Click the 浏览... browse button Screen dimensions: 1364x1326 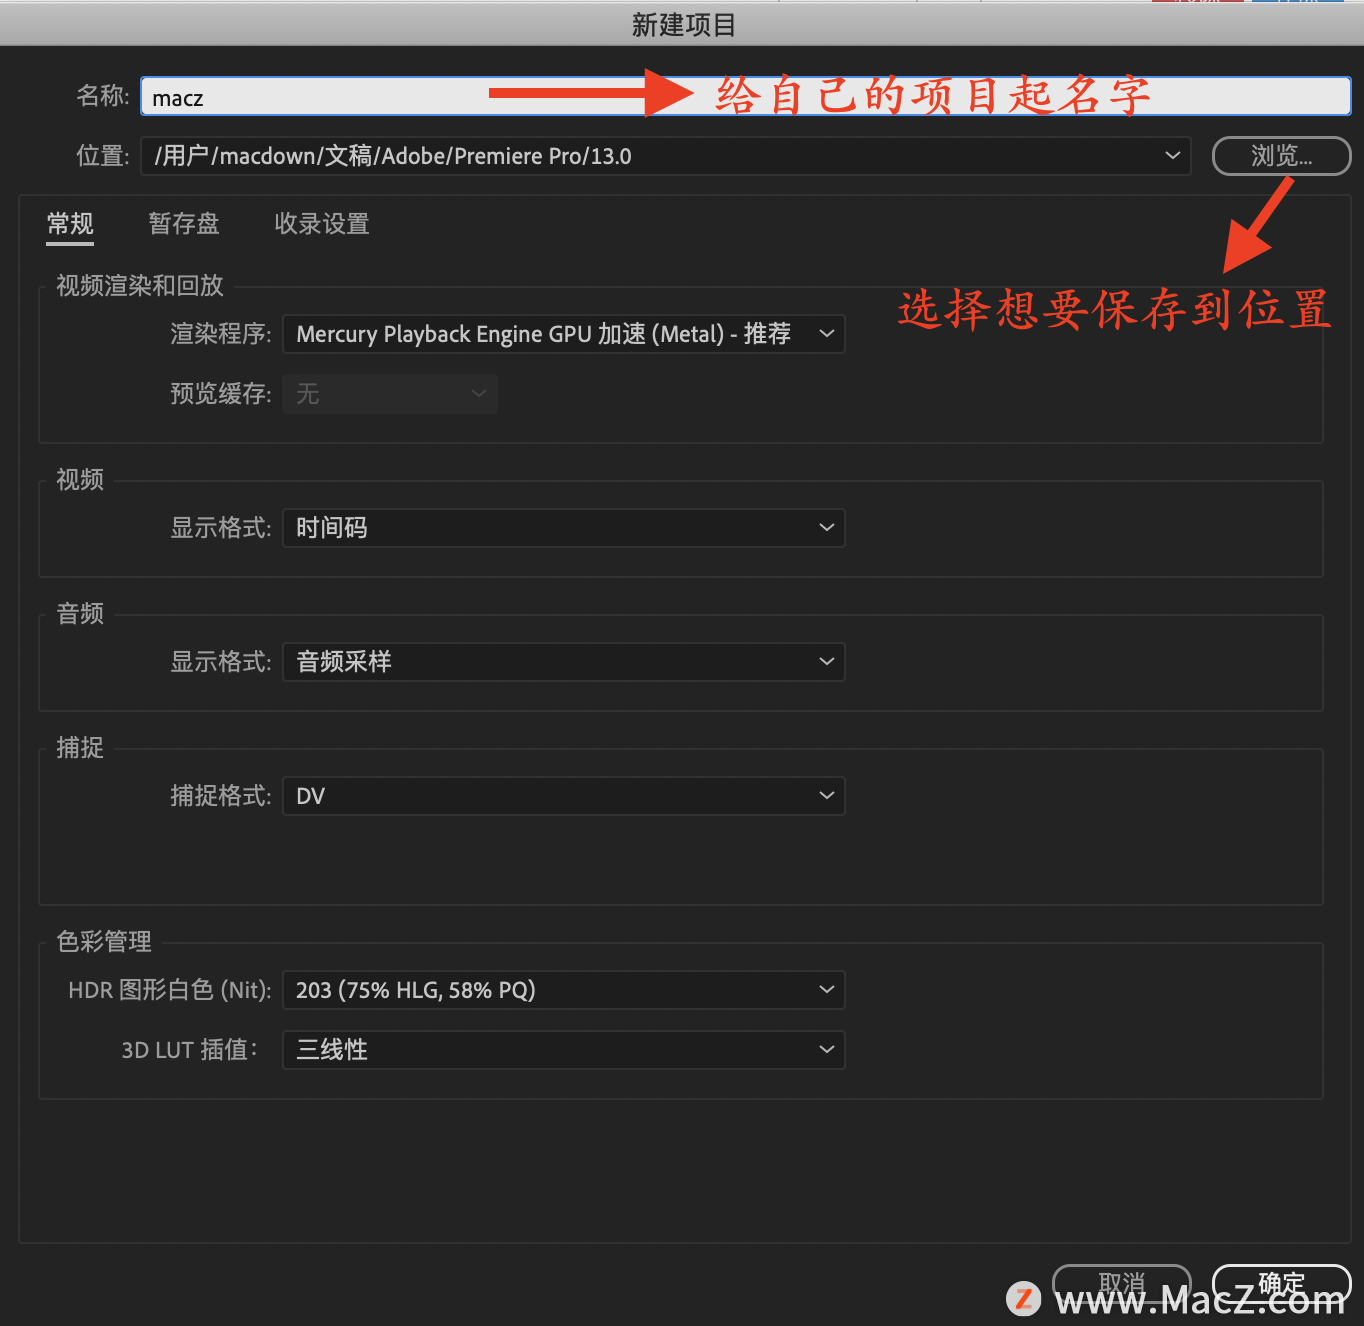point(1281,156)
